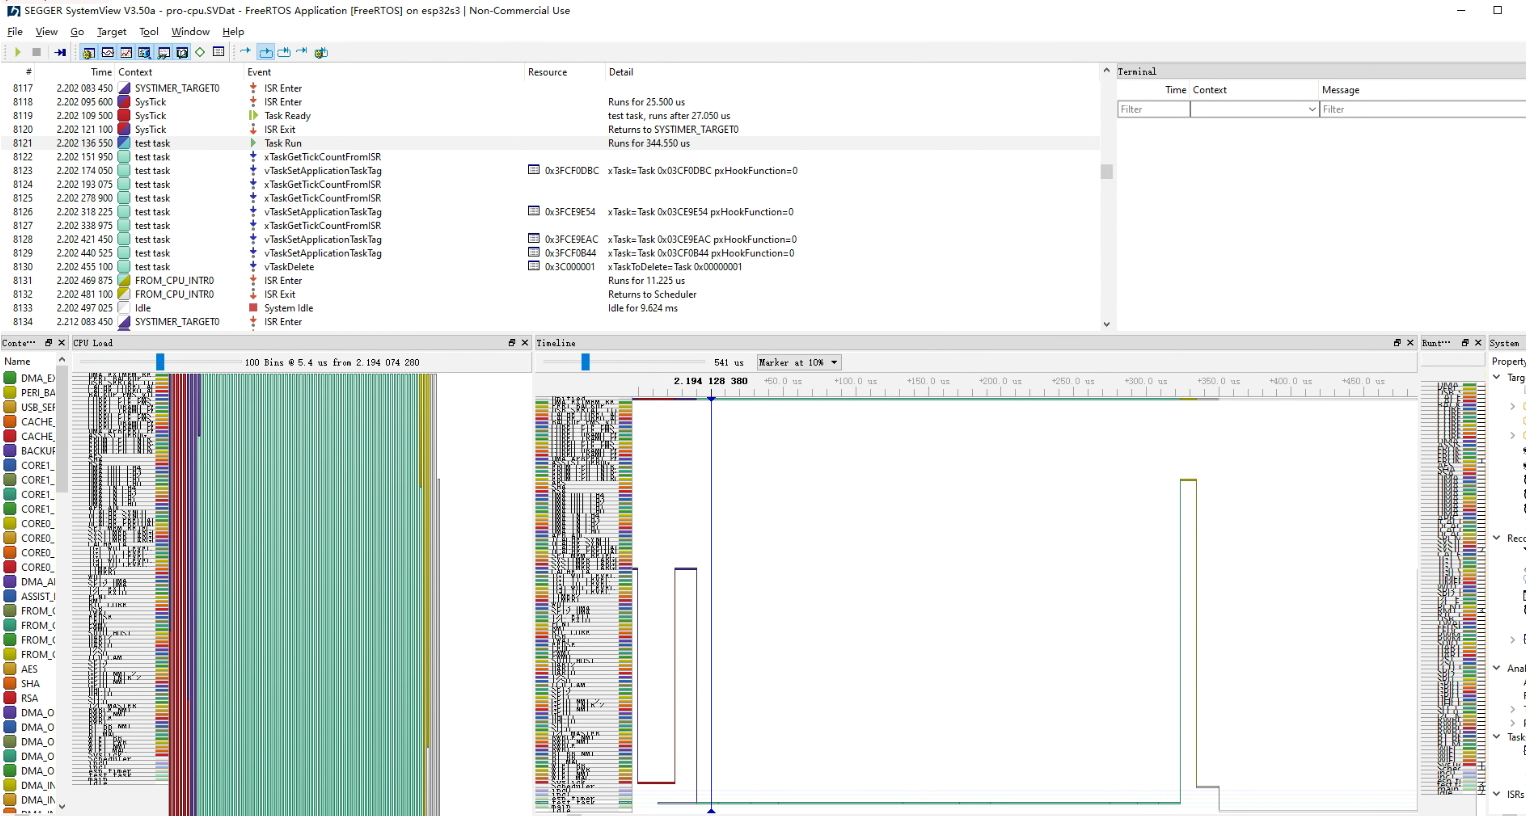1526x816 pixels.
Task: Click the events list vertical scrollbar thumb
Action: pos(1106,171)
